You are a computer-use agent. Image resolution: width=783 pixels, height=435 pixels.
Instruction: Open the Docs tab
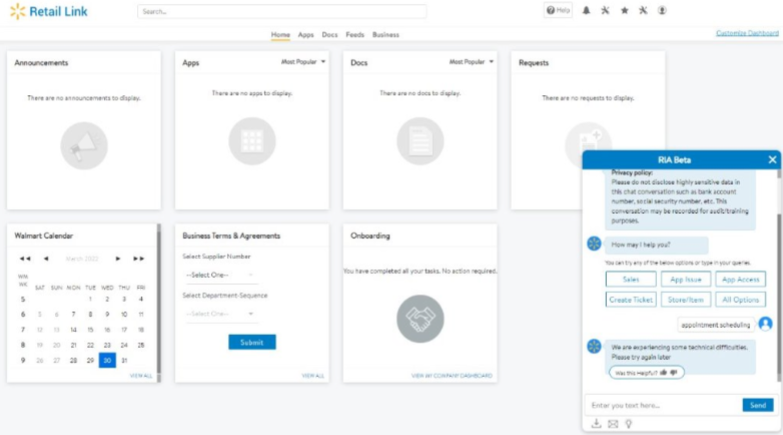click(330, 34)
